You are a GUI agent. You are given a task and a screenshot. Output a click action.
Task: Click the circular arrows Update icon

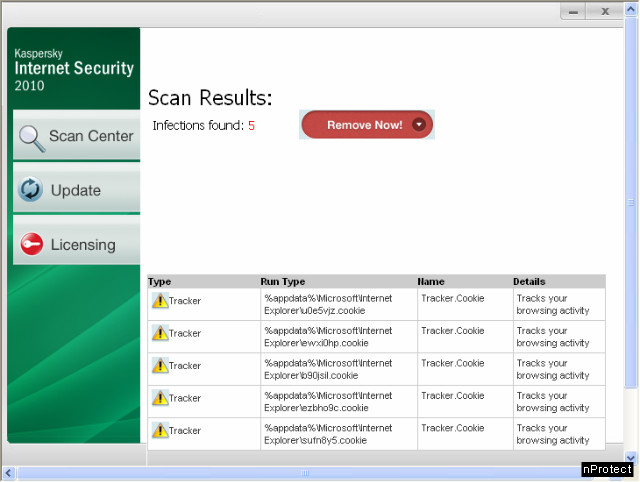31,189
